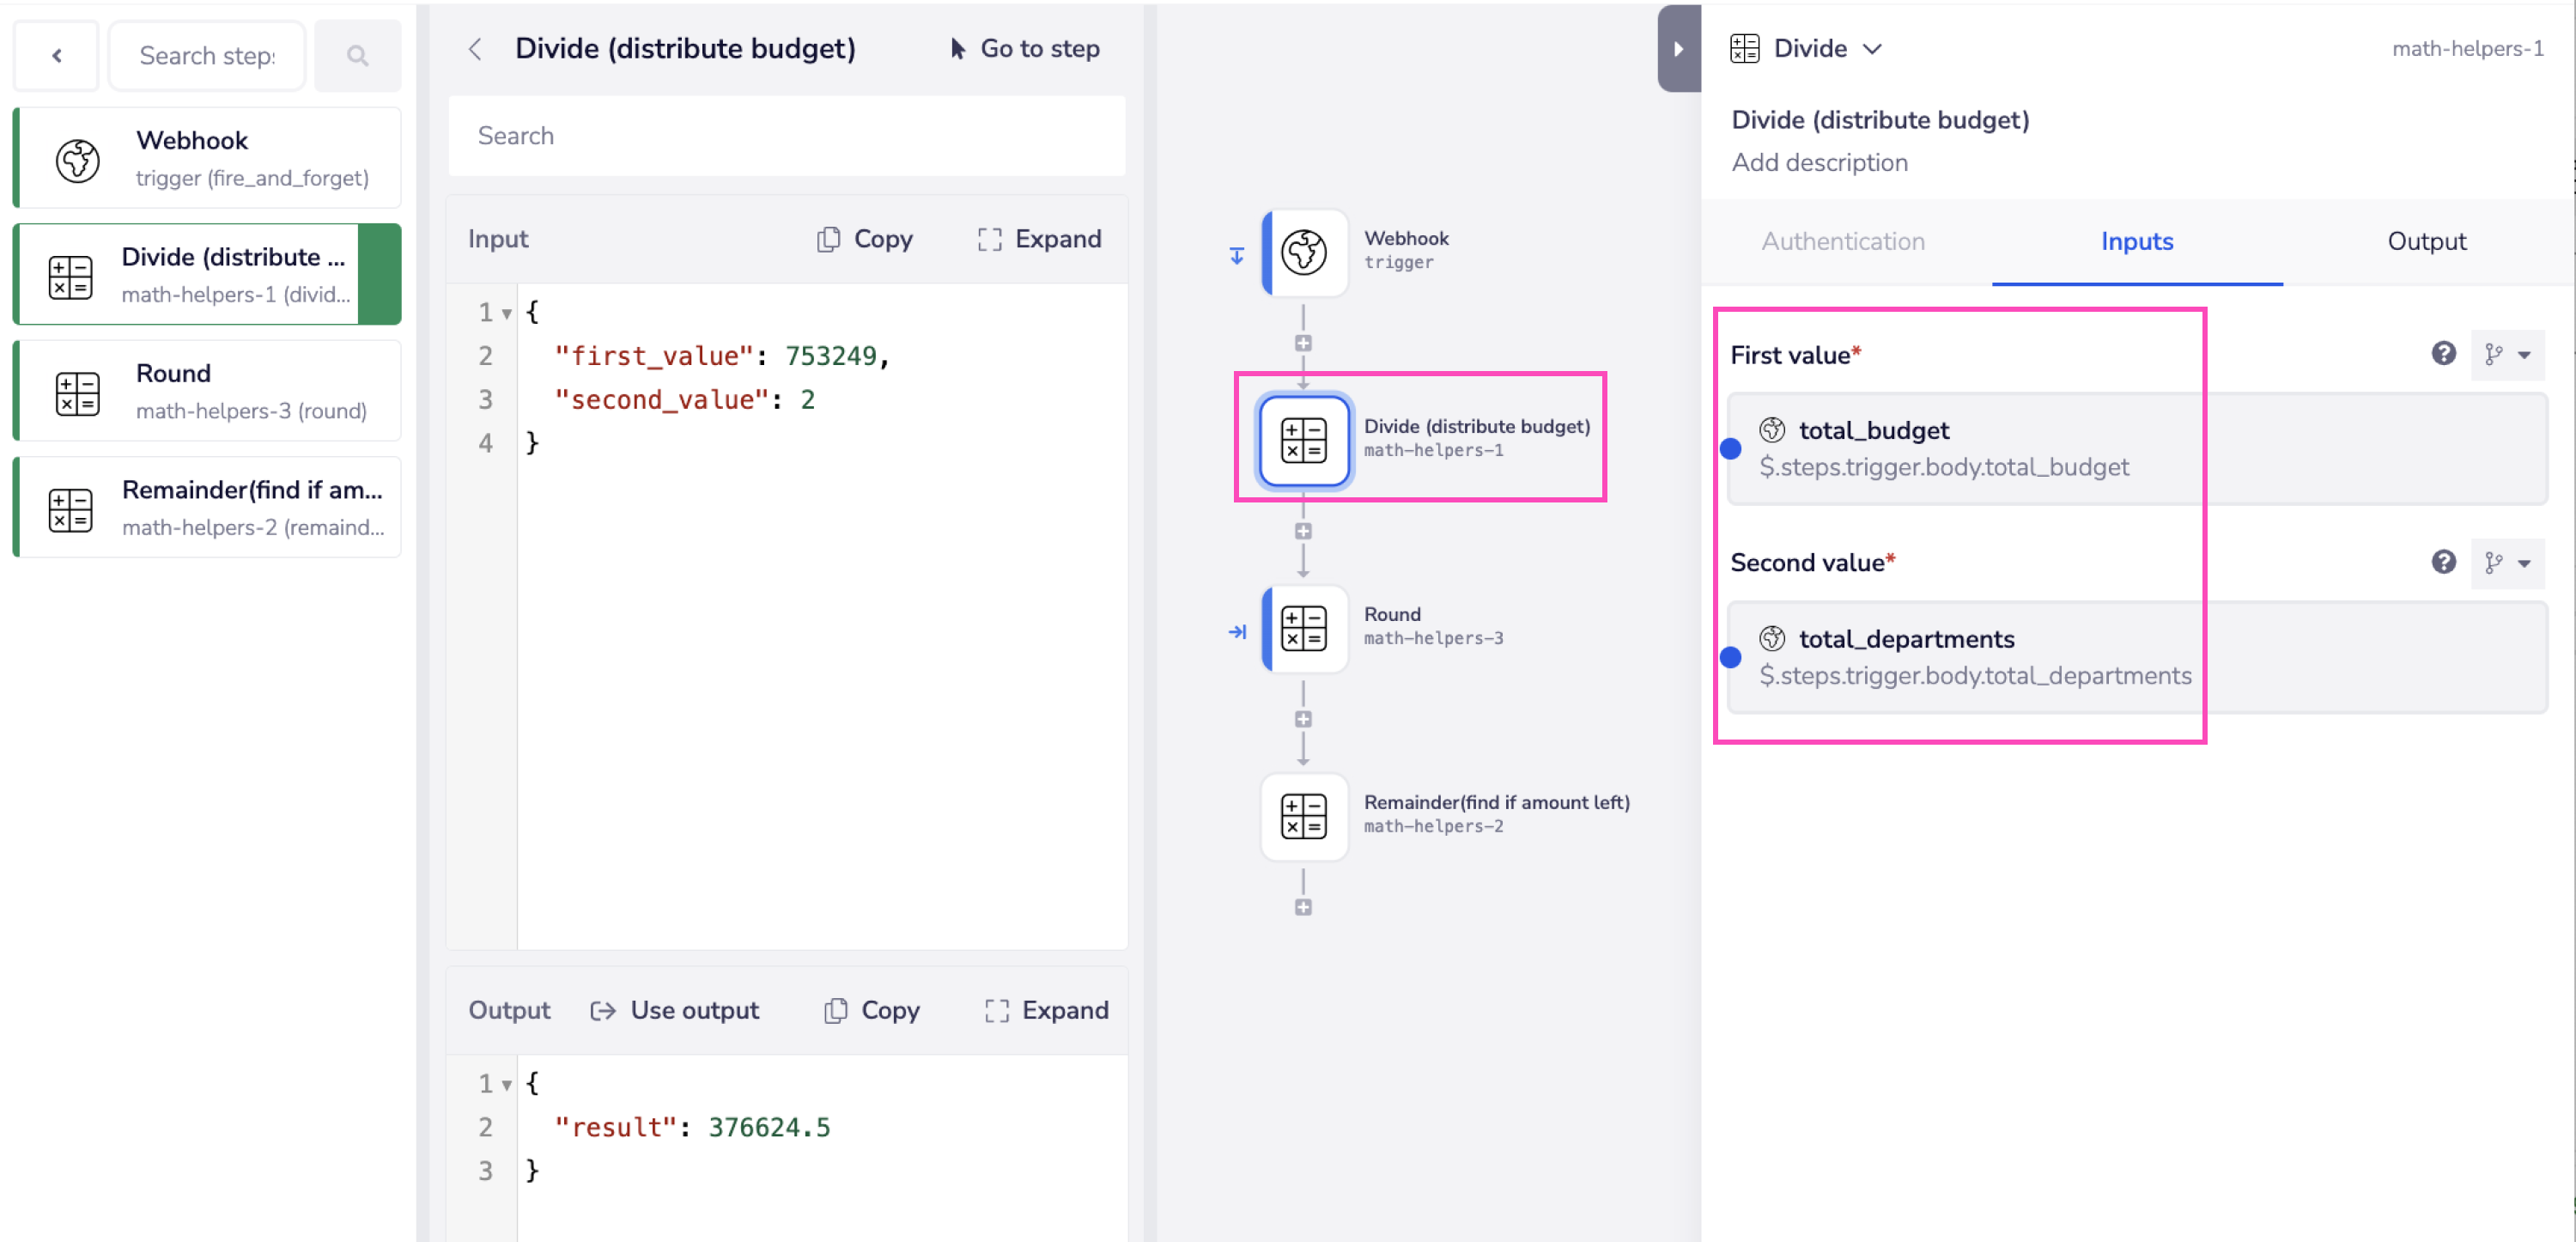Collapse the properties panel with arrow toggle
2576x1242 pixels.
(1678, 48)
